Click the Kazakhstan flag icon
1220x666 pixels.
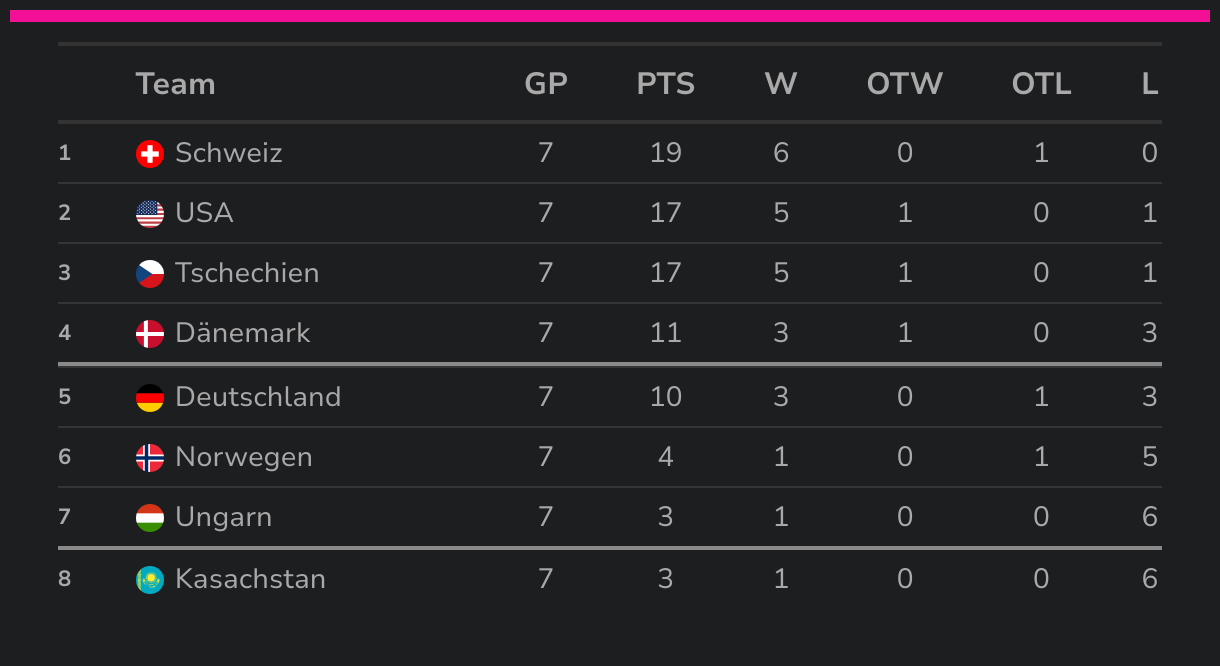150,579
